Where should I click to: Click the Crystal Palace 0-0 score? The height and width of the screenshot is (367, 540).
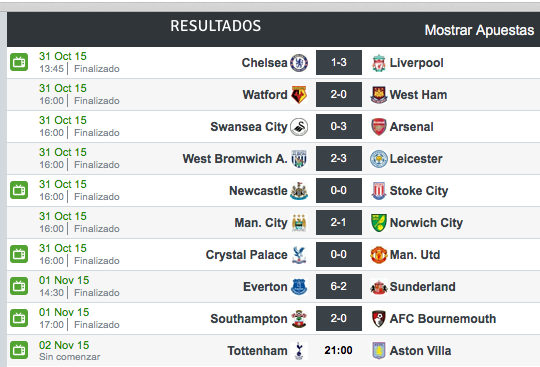339,254
